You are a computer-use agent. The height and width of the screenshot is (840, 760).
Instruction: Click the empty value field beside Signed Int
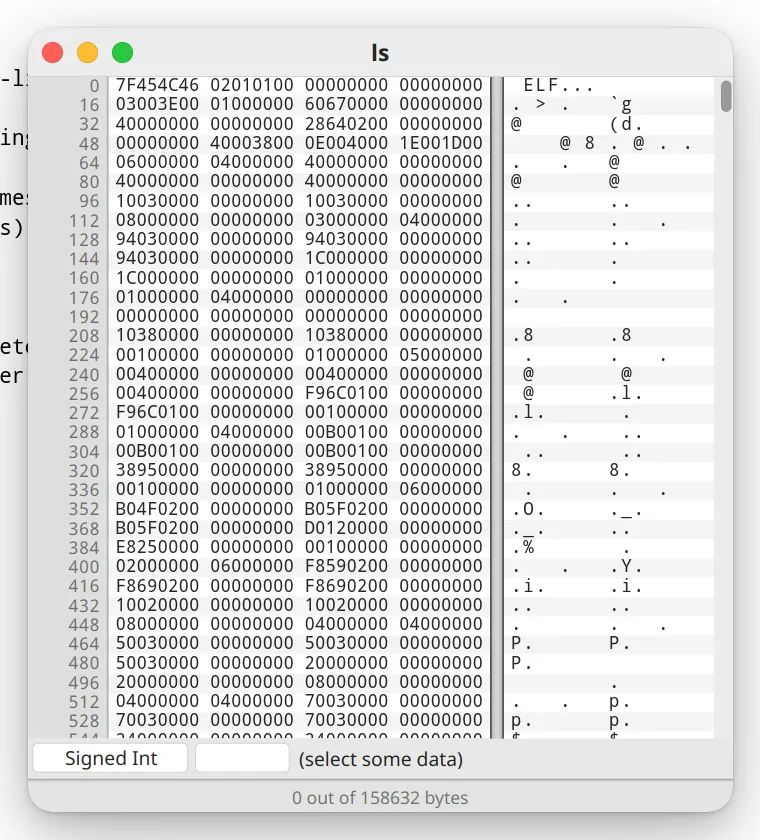click(x=242, y=758)
